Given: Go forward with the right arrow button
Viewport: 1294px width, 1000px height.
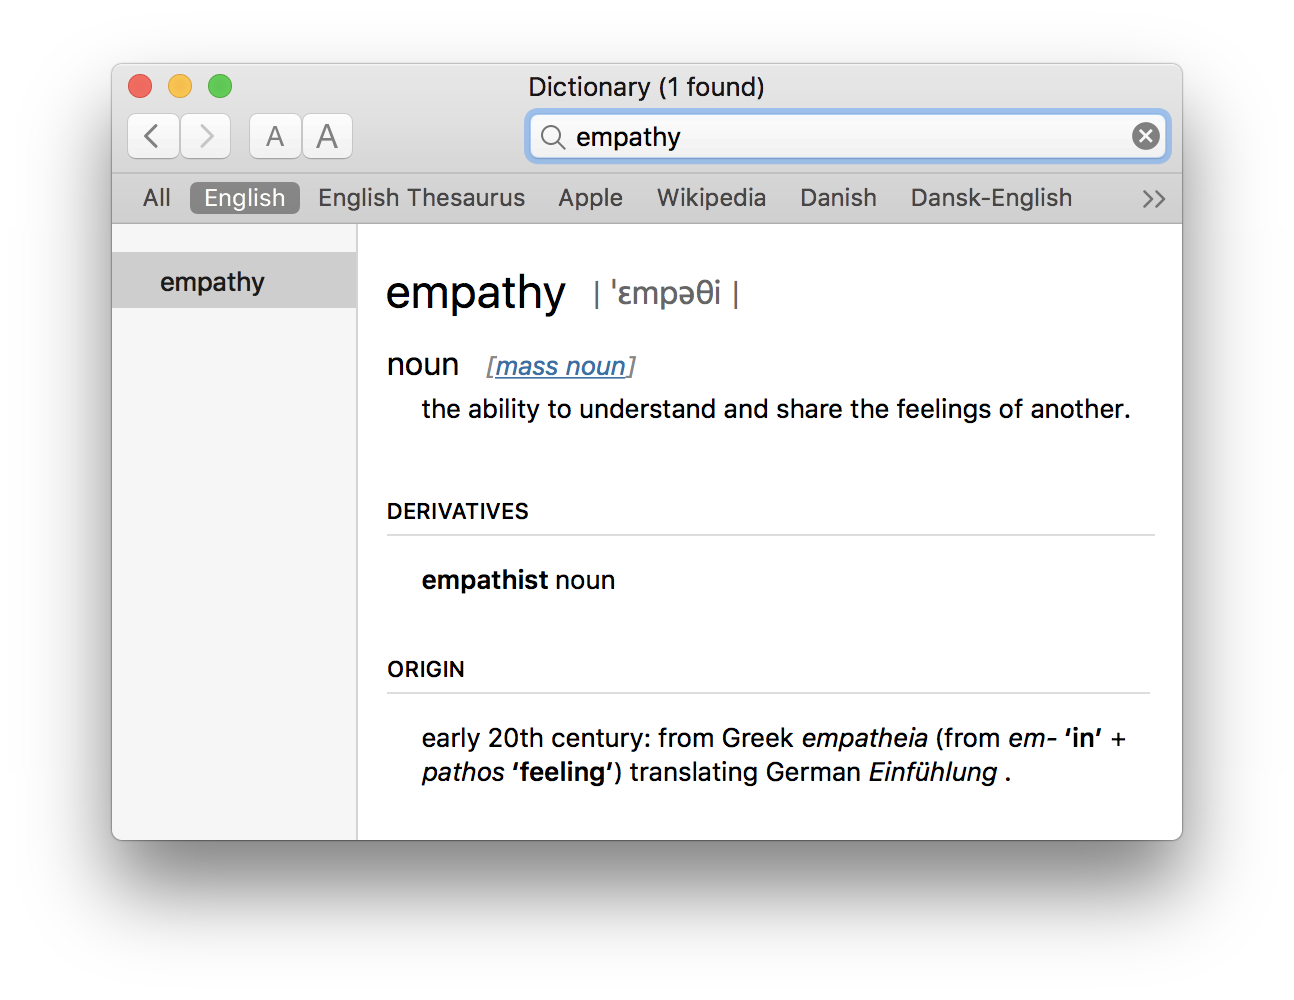Looking at the screenshot, I should 206,136.
